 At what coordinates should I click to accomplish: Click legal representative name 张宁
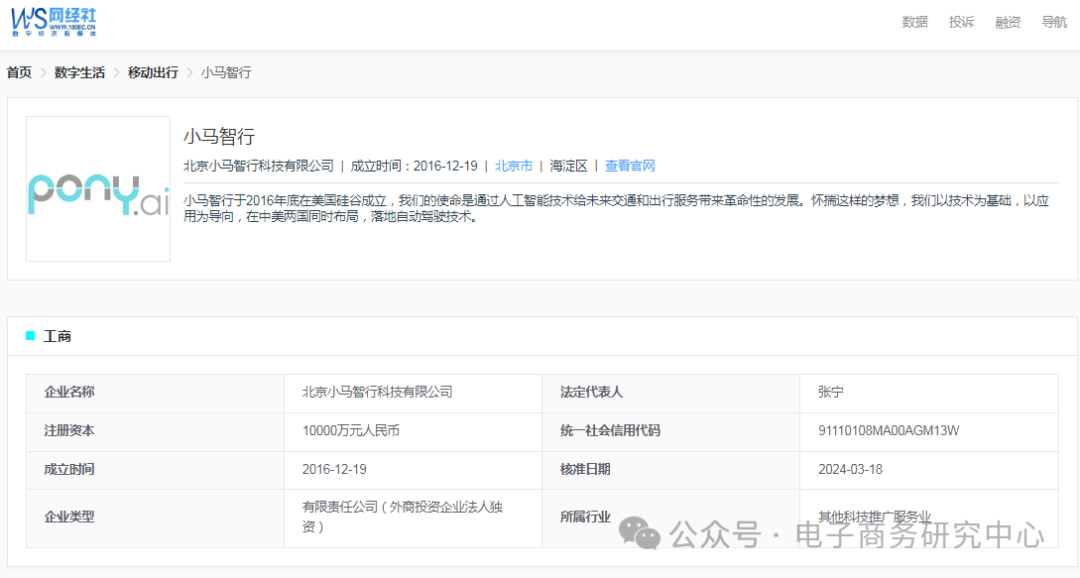point(831,392)
